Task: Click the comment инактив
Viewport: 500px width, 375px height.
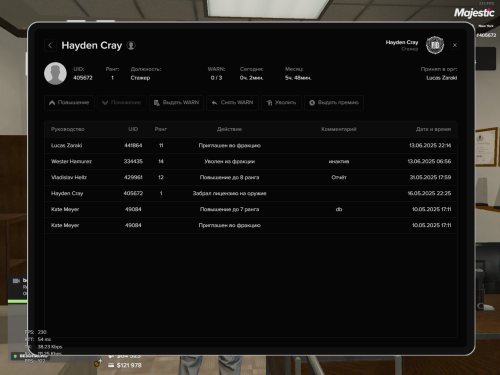Action: pyautogui.click(x=339, y=161)
